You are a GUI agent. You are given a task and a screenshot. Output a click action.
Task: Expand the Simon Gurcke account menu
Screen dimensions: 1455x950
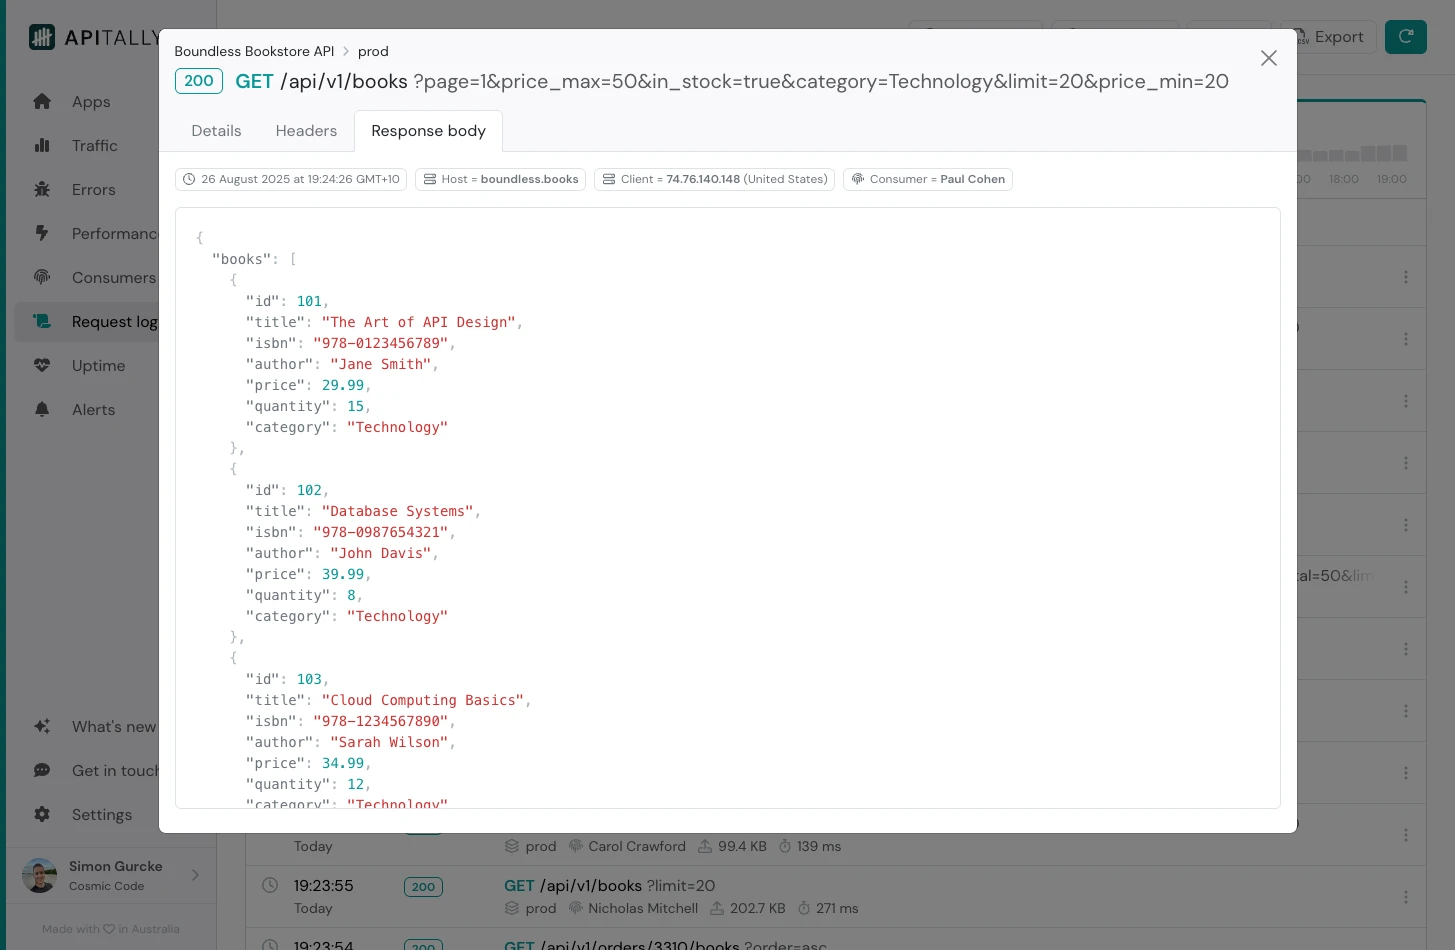coord(195,876)
